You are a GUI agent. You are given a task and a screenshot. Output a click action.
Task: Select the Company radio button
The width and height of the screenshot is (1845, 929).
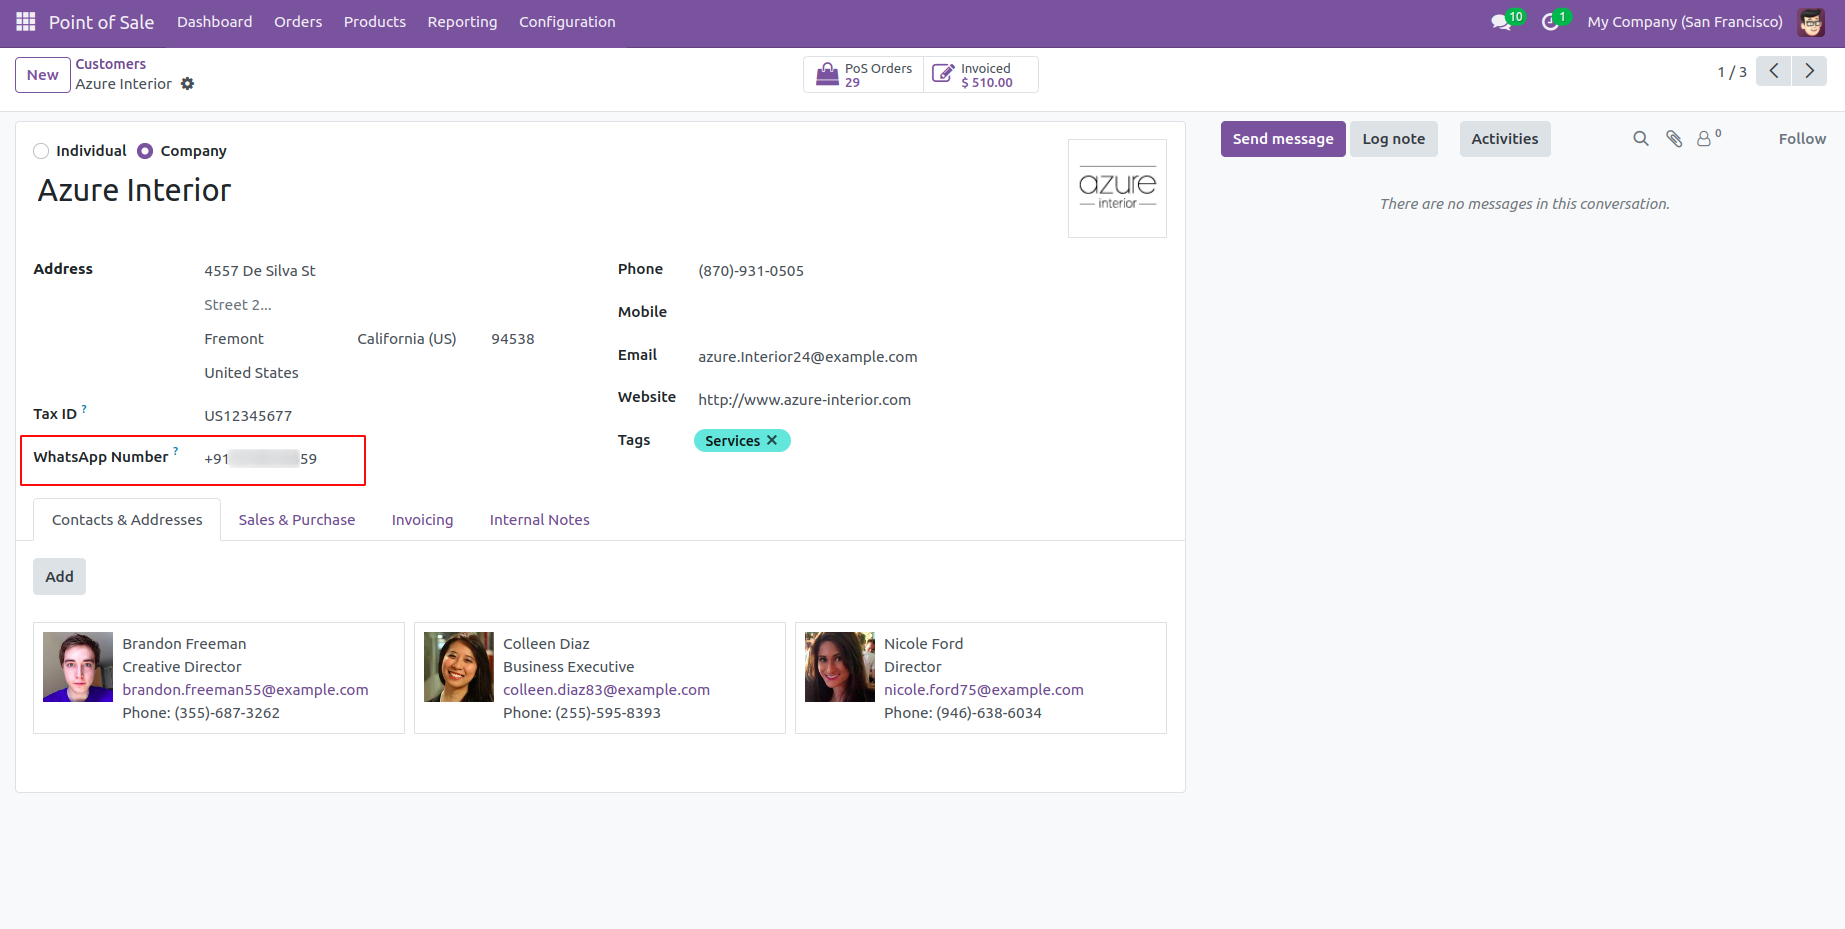point(145,151)
